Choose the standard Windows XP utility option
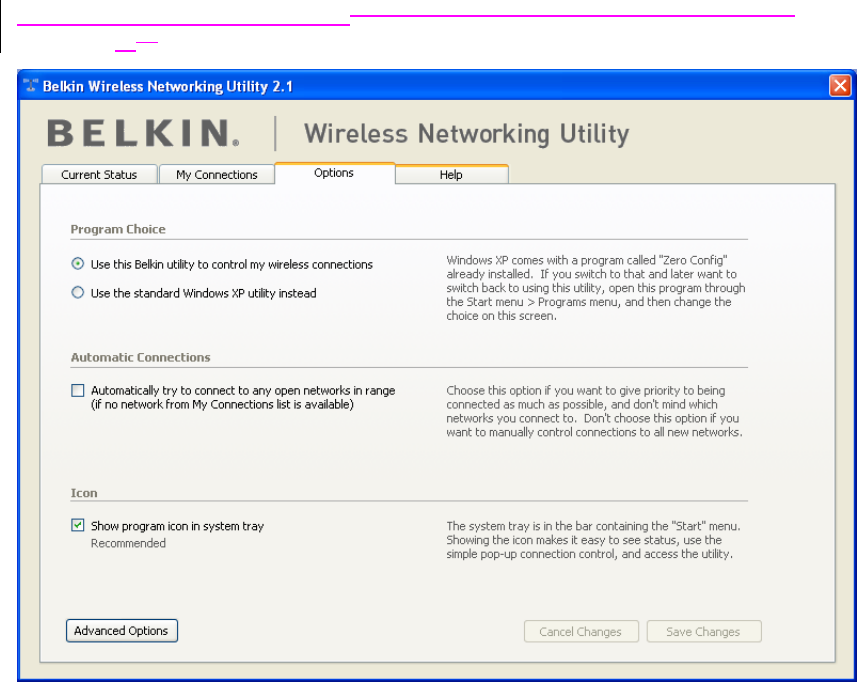 78,293
